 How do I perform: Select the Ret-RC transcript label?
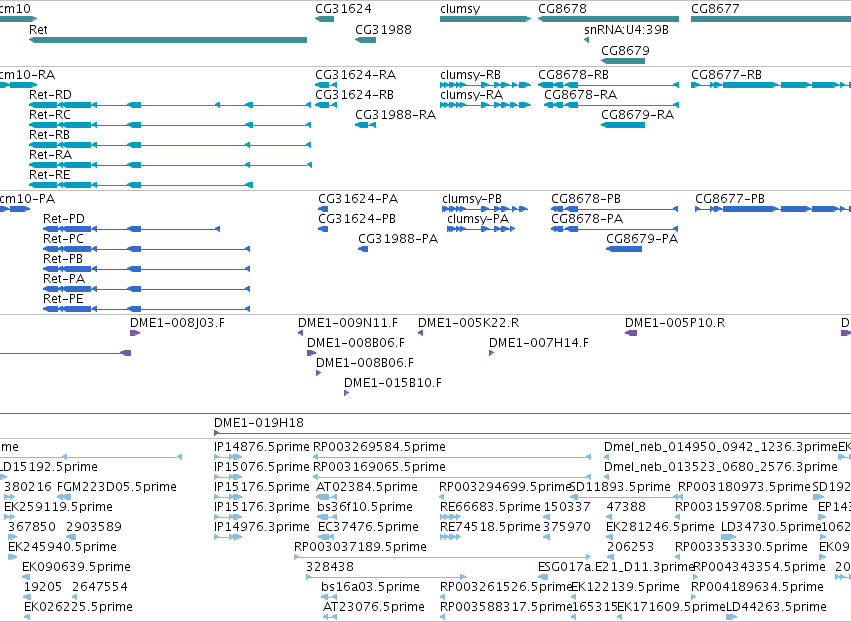(x=50, y=115)
